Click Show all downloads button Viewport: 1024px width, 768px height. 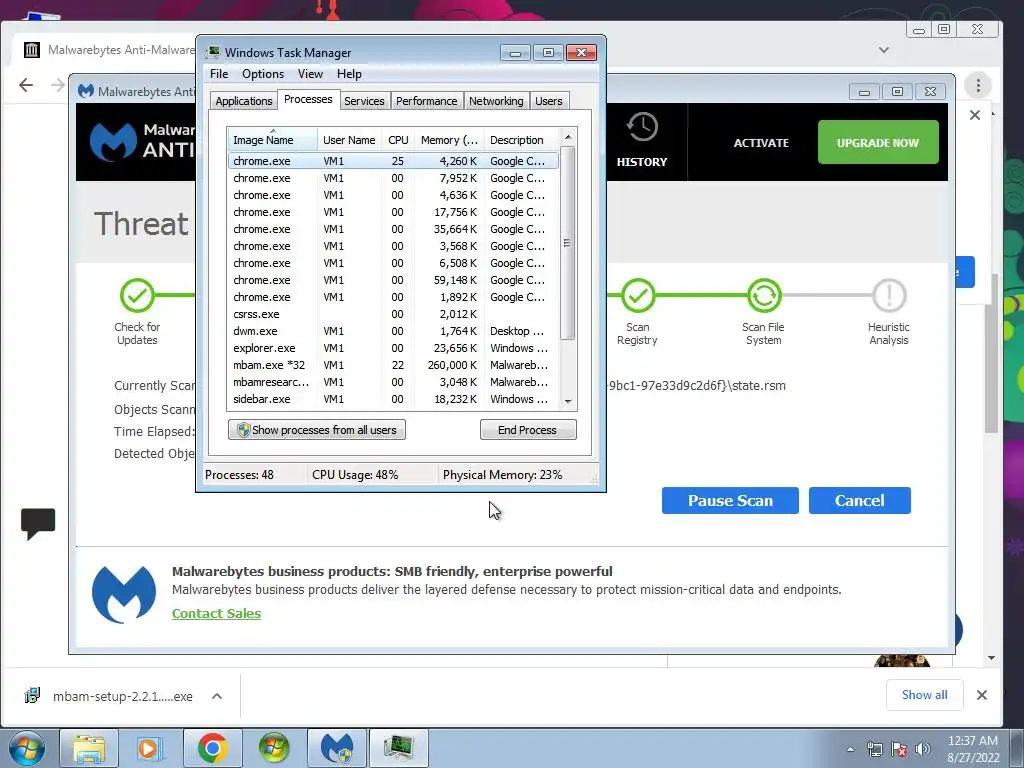(x=924, y=695)
